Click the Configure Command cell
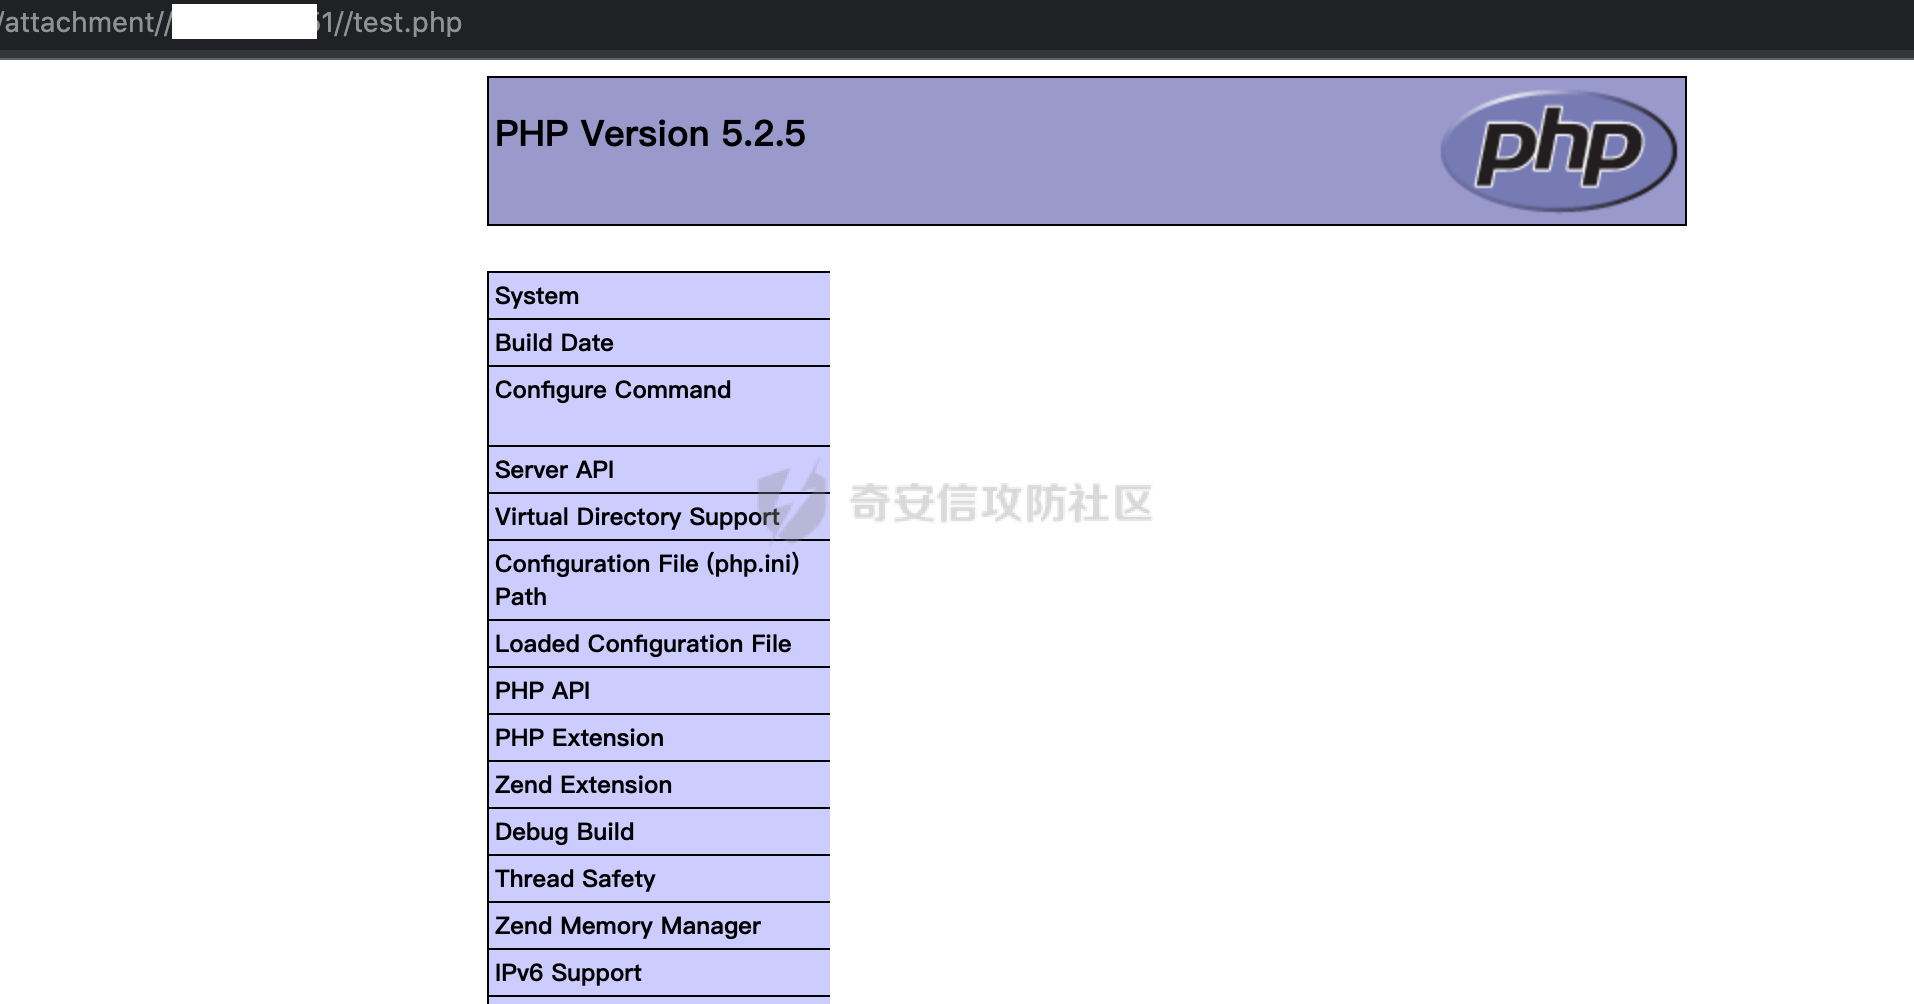The height and width of the screenshot is (1004, 1914). click(x=659, y=406)
